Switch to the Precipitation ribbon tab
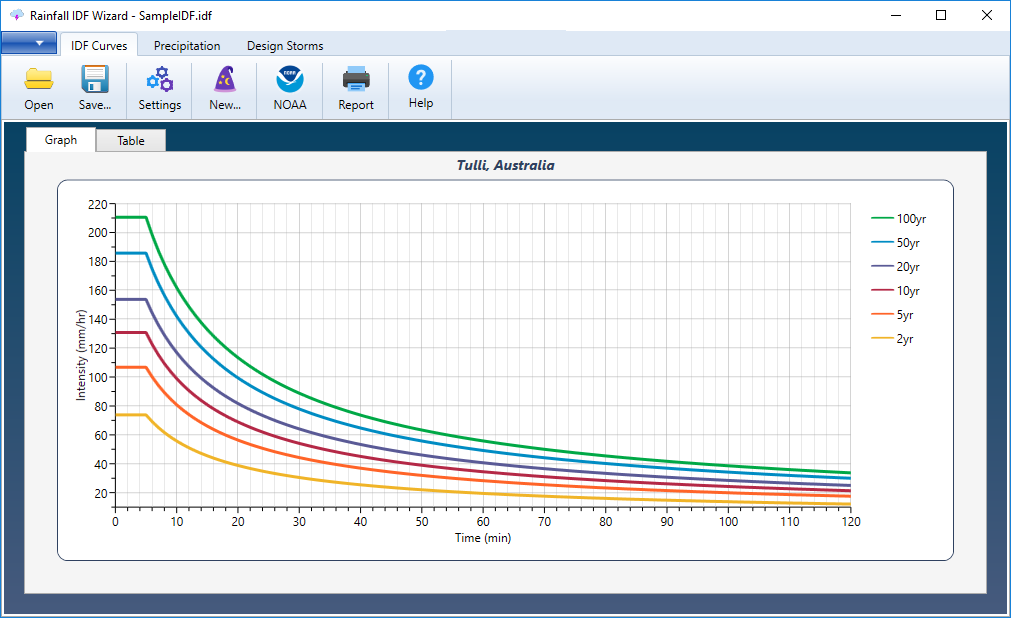1011x618 pixels. [187, 46]
